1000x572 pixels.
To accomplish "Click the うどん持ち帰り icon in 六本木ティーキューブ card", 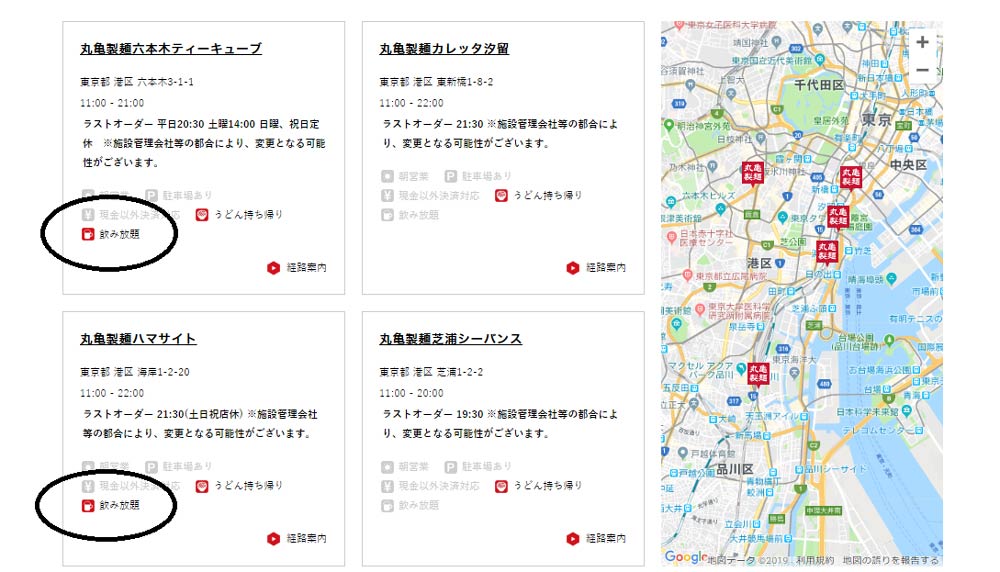I will click(x=202, y=215).
